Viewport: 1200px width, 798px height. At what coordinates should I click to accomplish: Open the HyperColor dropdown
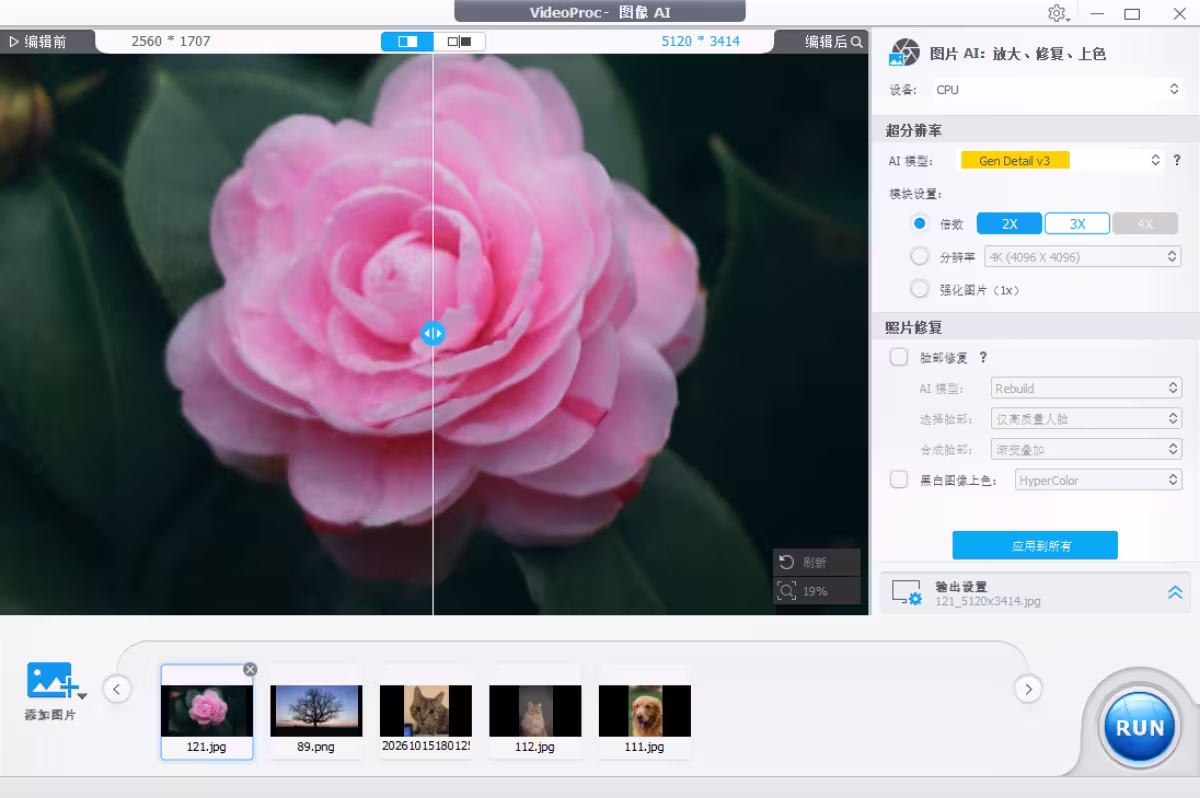1098,480
